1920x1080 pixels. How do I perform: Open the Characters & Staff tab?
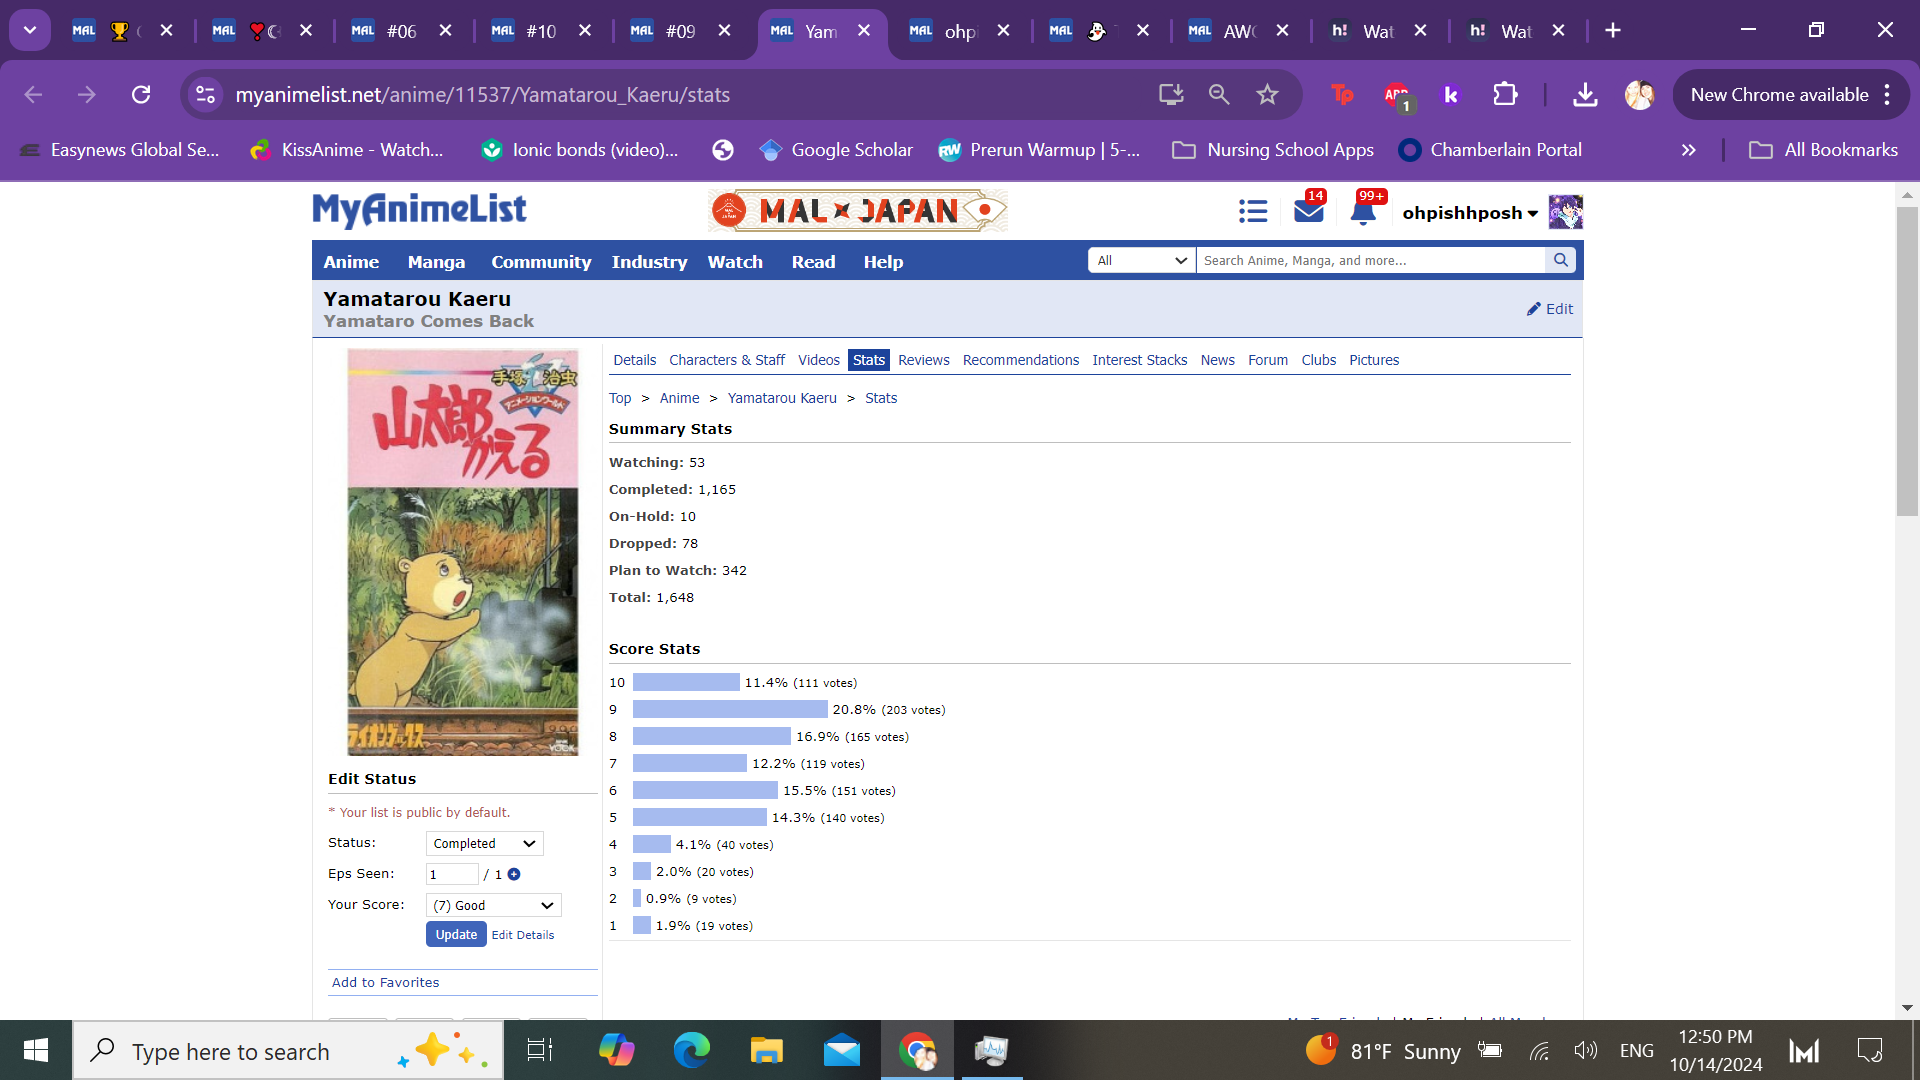point(727,360)
